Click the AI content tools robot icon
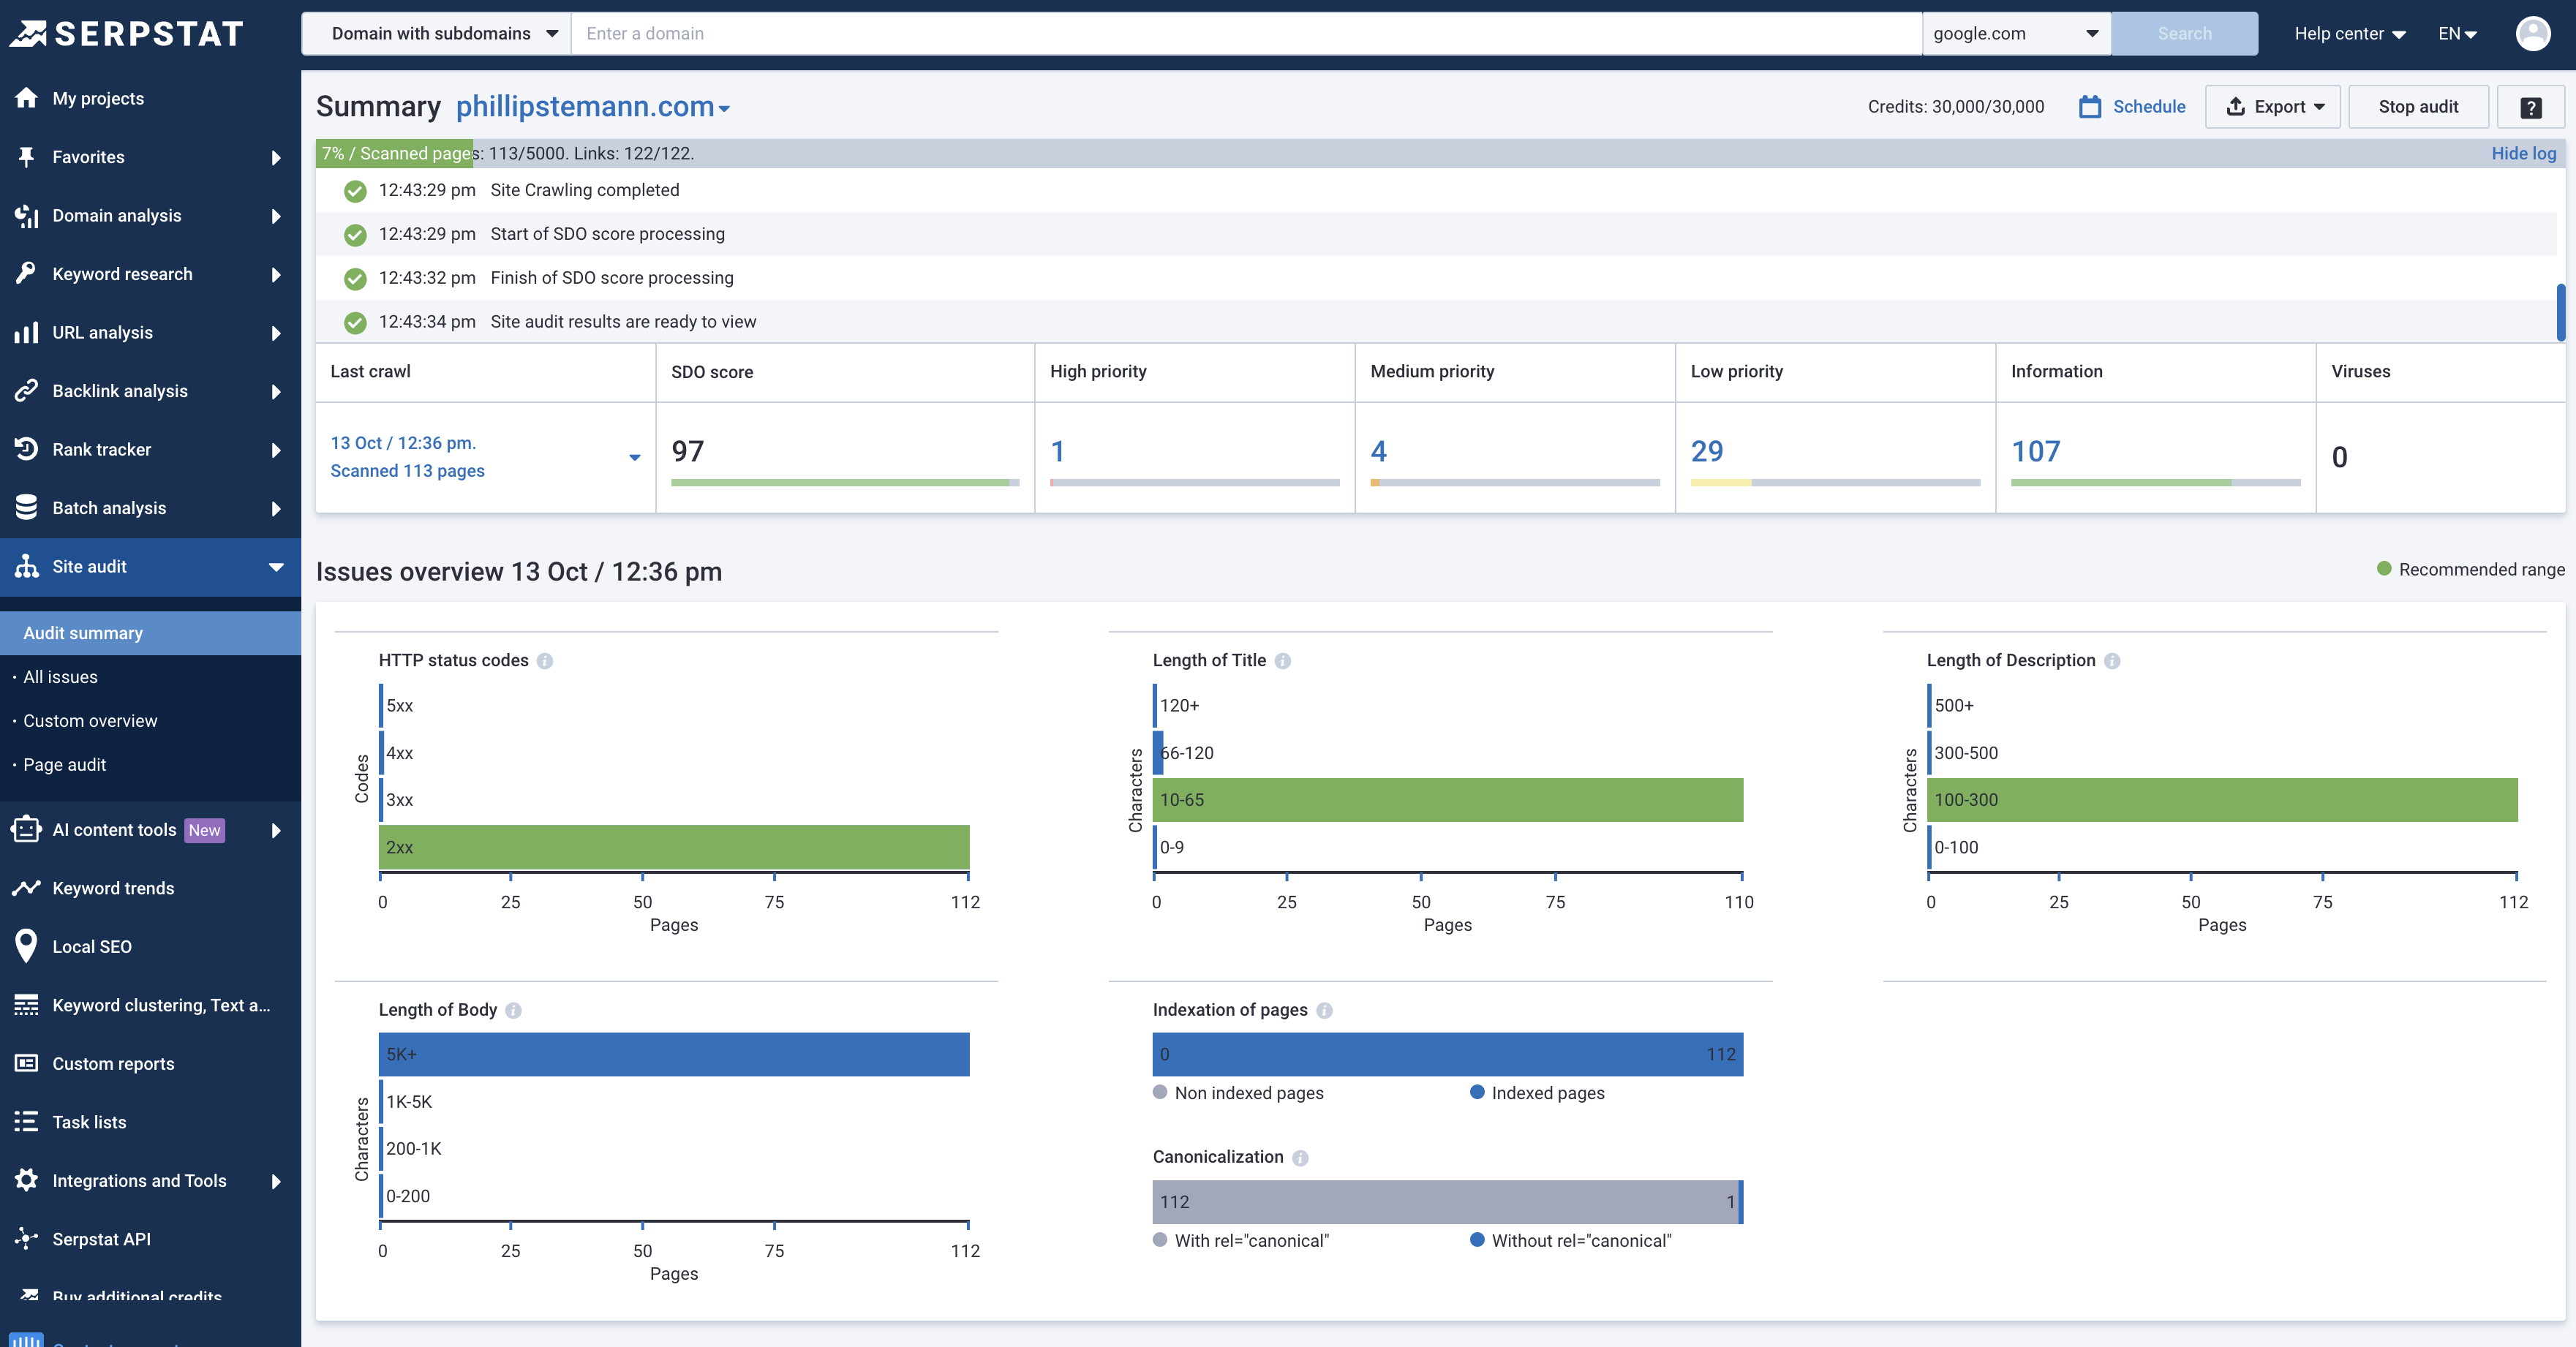The width and height of the screenshot is (2576, 1347). [26, 829]
